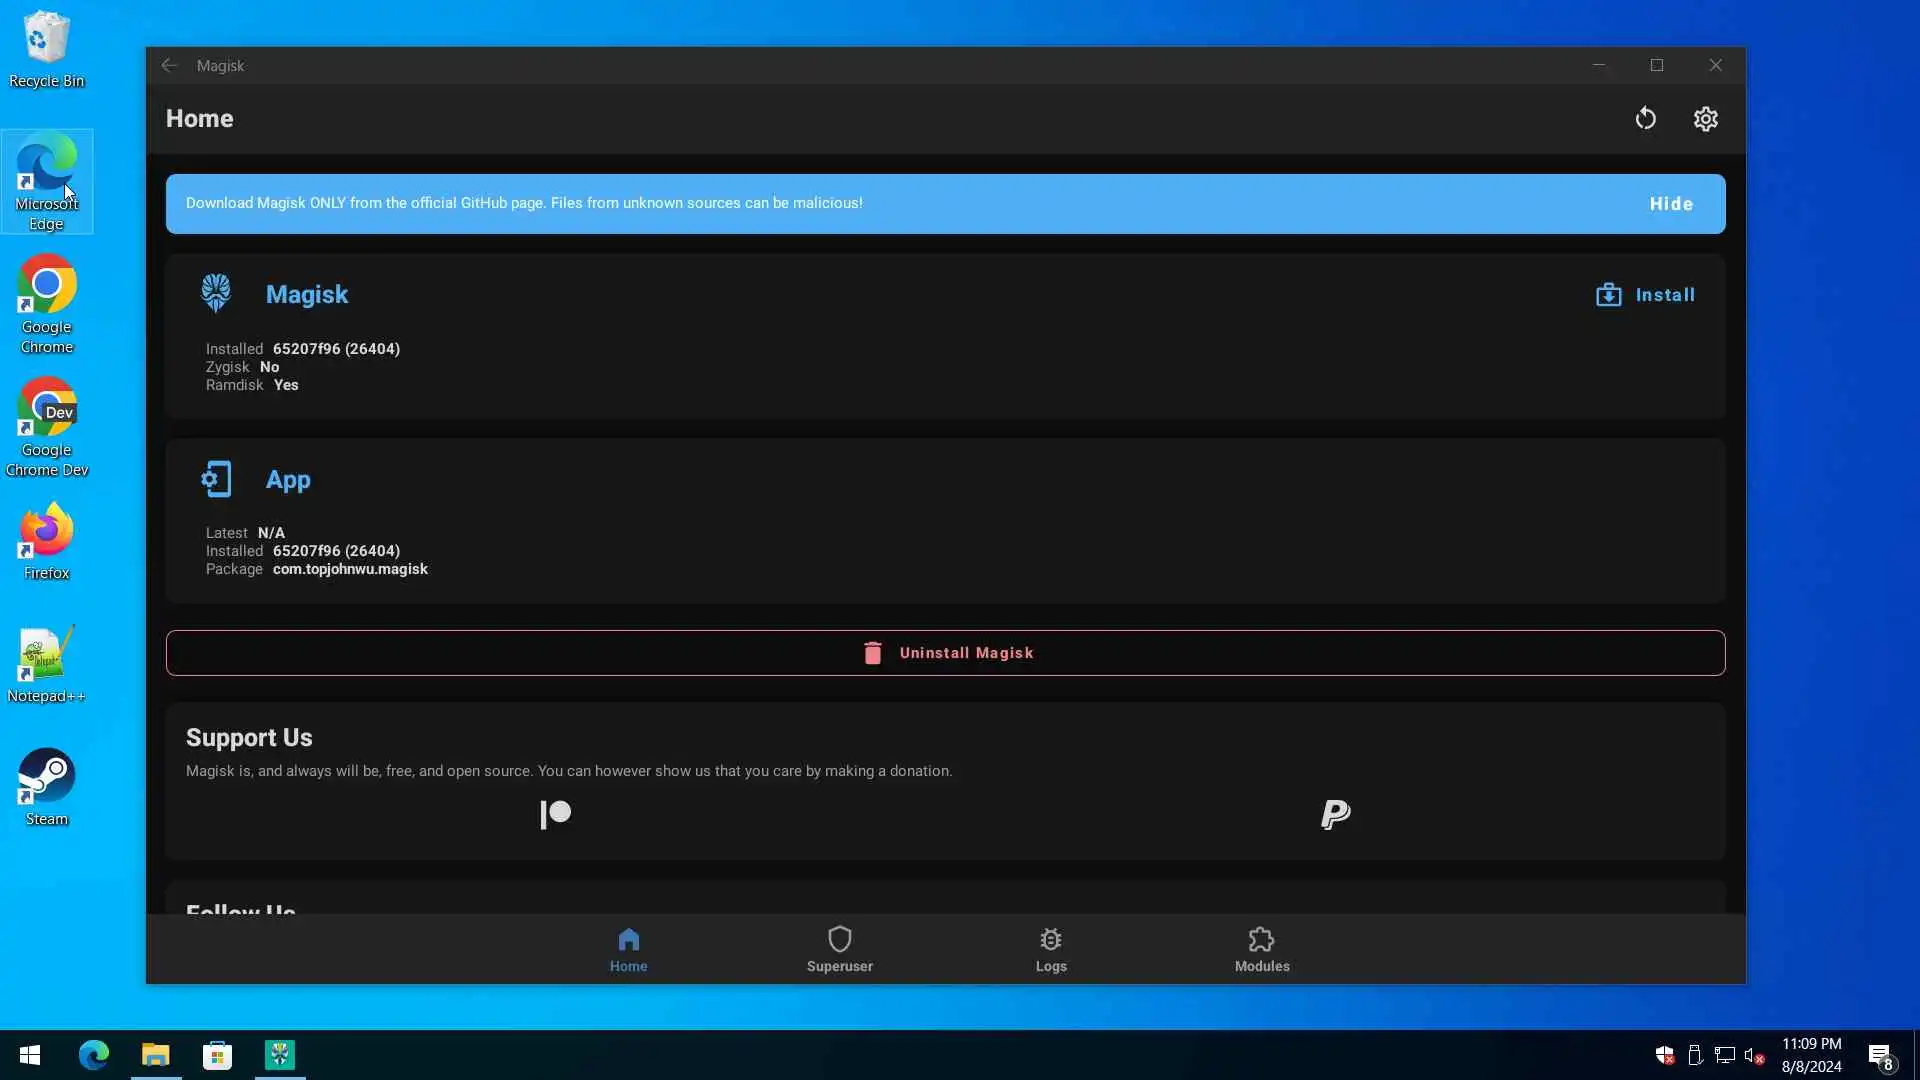Open Magisk settings gear icon
This screenshot has height=1080, width=1920.
[x=1705, y=119]
